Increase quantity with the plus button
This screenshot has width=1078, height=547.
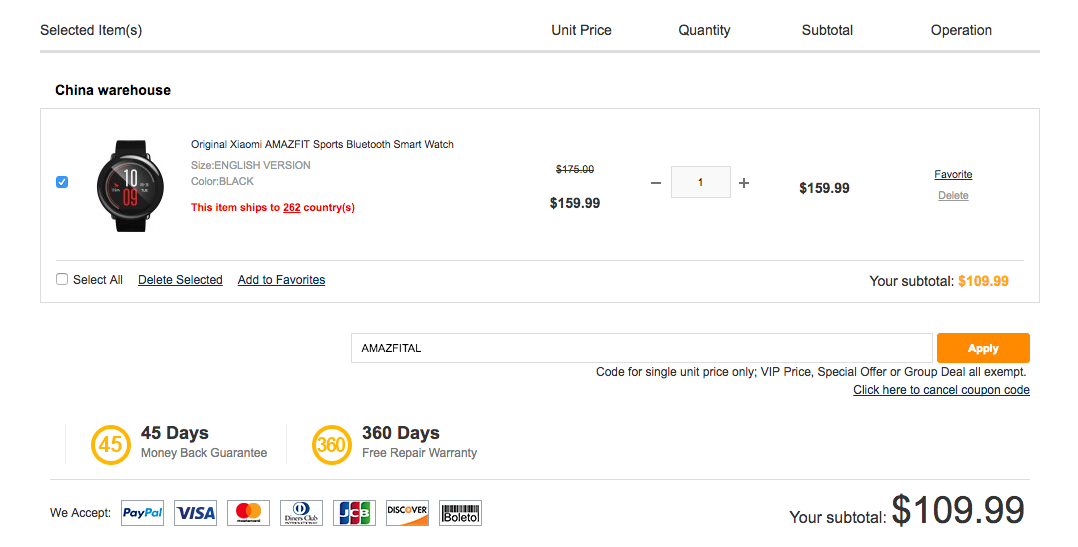click(744, 183)
